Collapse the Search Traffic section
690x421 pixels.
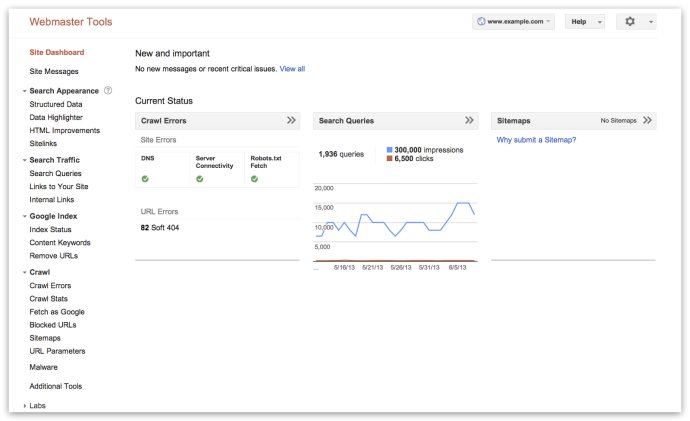click(24, 160)
